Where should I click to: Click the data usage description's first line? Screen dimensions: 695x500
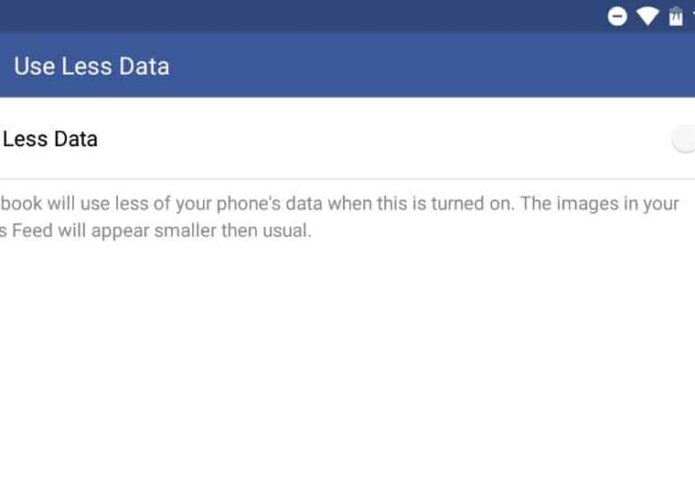pyautogui.click(x=340, y=204)
